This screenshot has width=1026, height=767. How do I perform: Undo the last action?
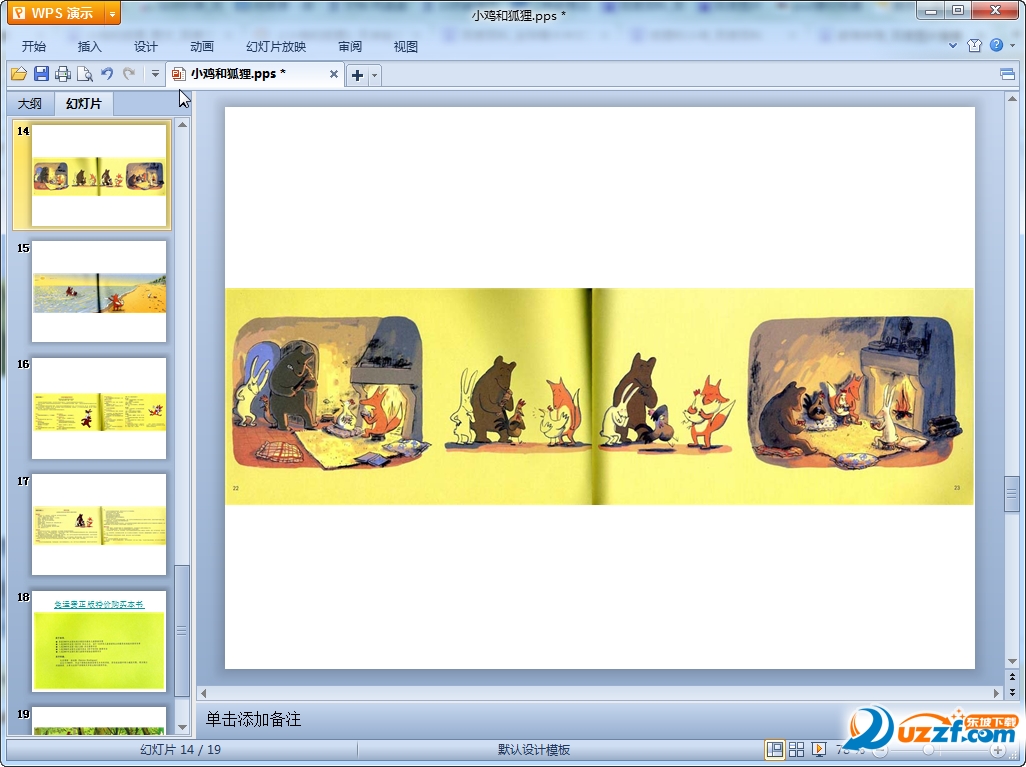click(107, 74)
